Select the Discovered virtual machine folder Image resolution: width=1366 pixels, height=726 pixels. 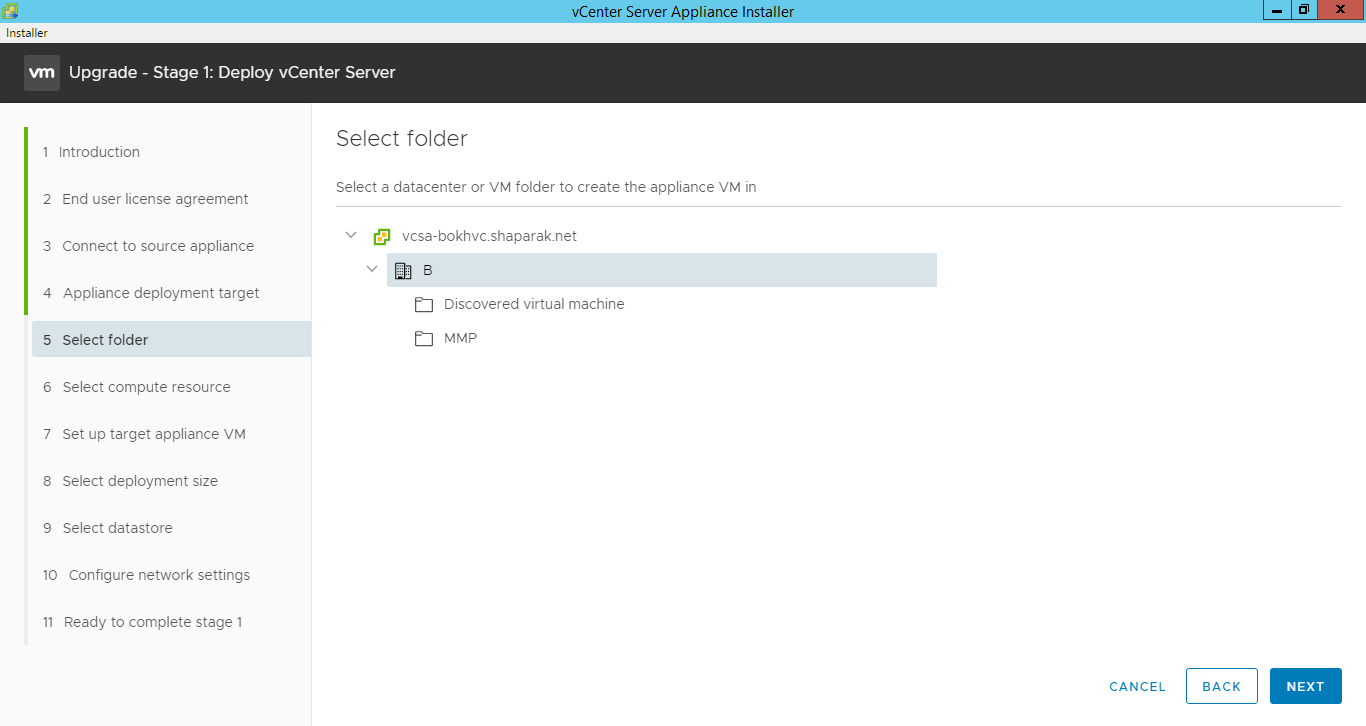[534, 304]
